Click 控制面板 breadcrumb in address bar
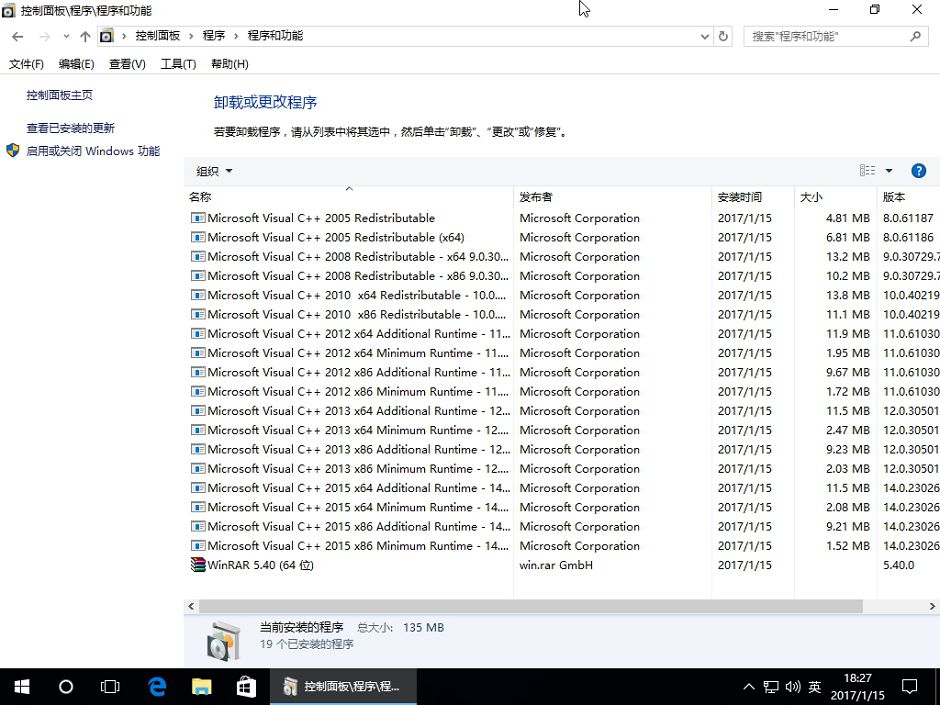 (x=158, y=36)
